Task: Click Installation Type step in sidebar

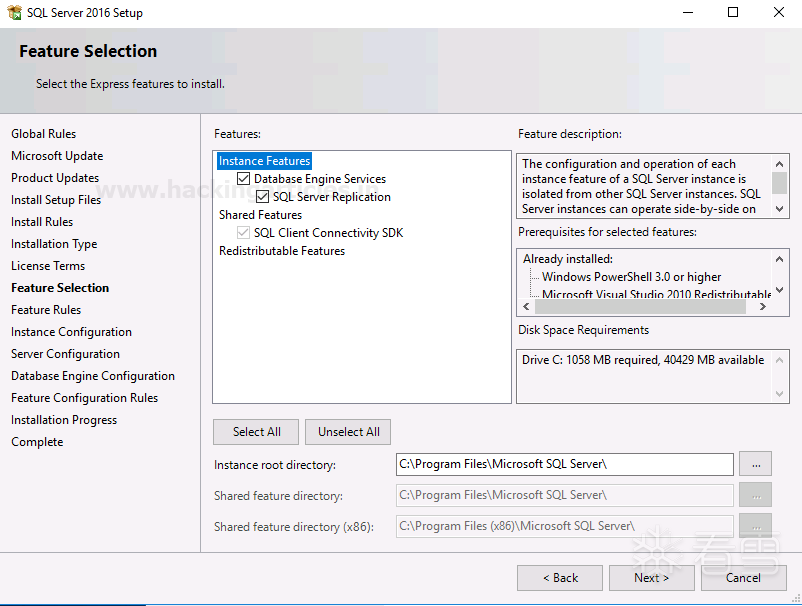Action: (x=54, y=244)
